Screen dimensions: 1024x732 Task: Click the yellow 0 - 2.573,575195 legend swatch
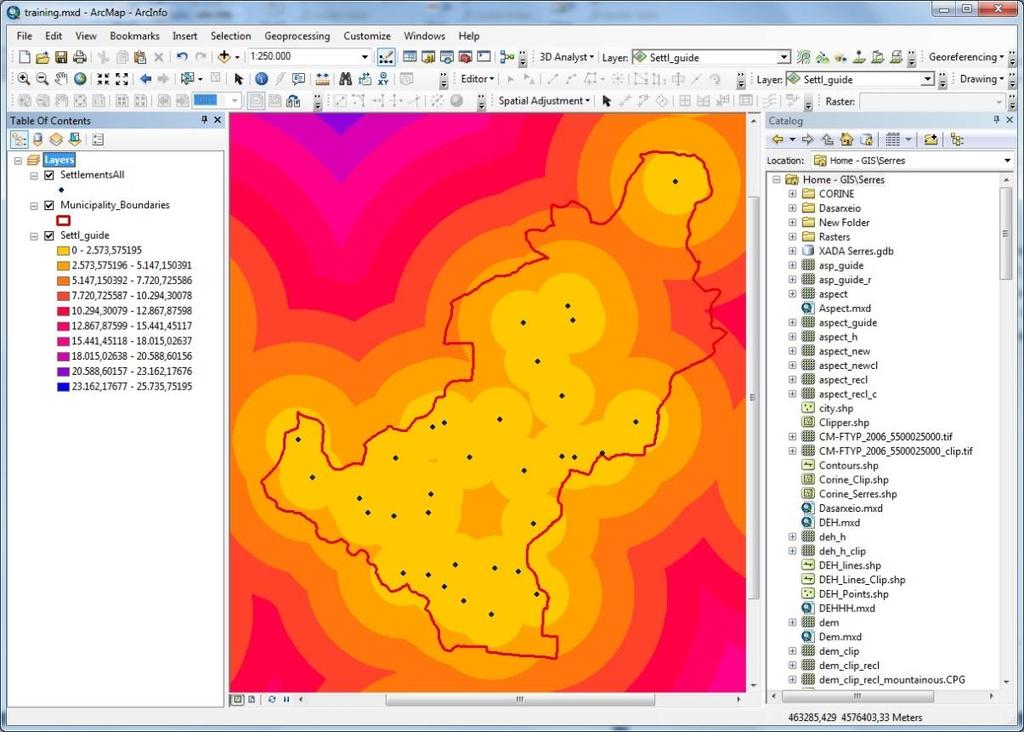[63, 251]
